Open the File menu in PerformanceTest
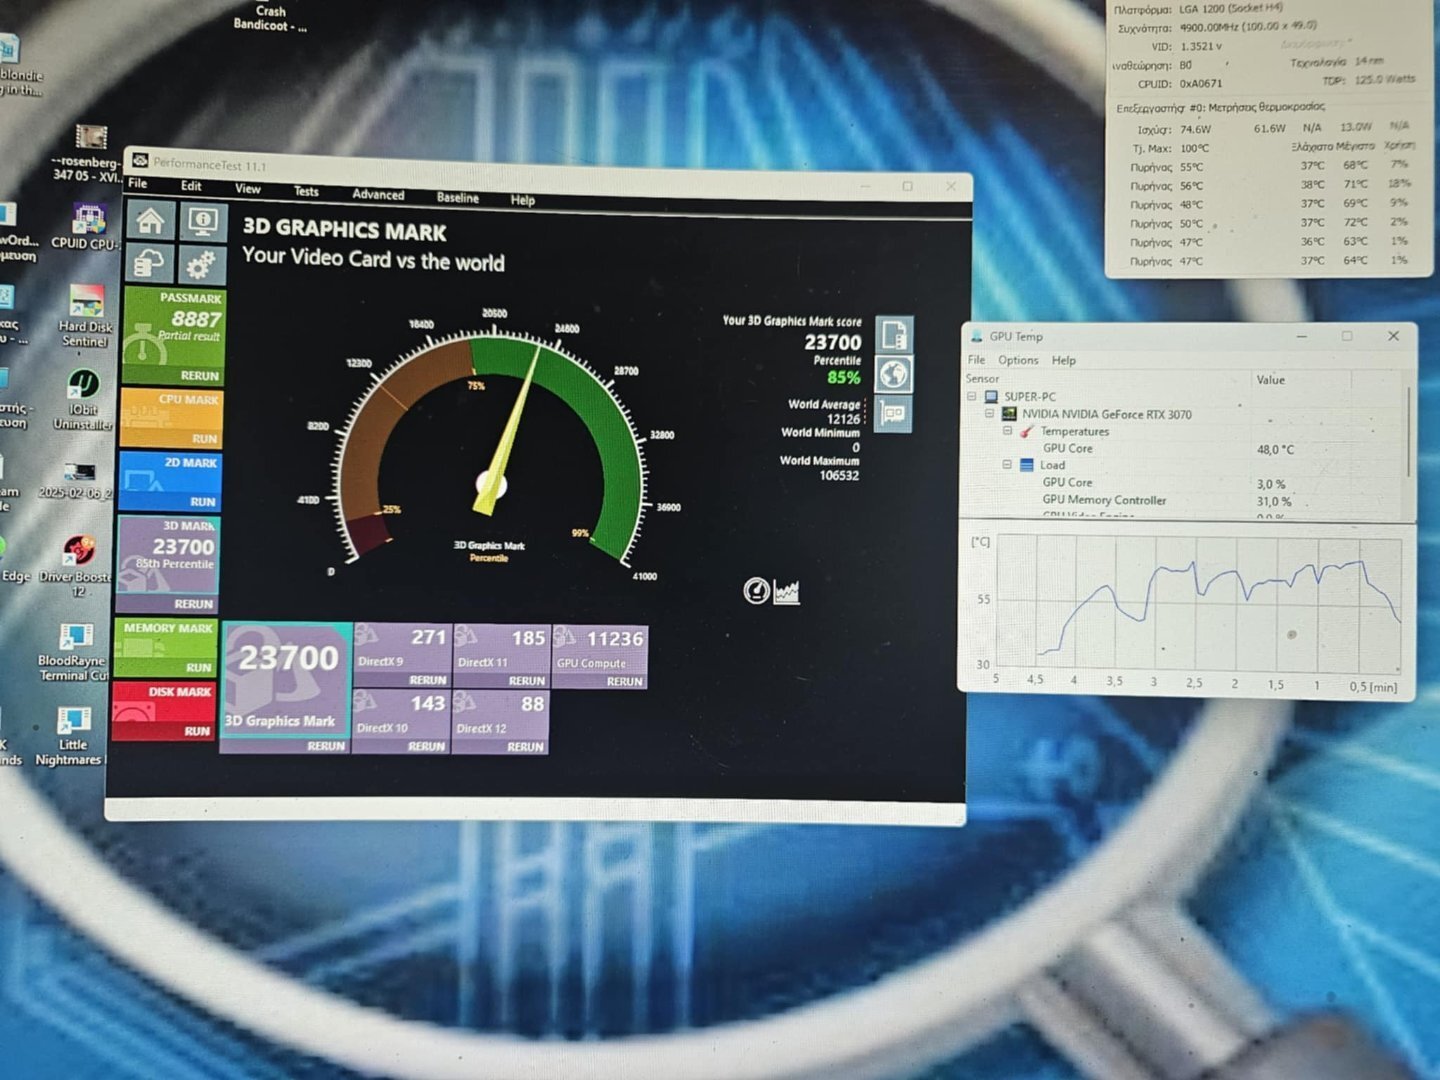The height and width of the screenshot is (1080, 1440). click(x=138, y=183)
